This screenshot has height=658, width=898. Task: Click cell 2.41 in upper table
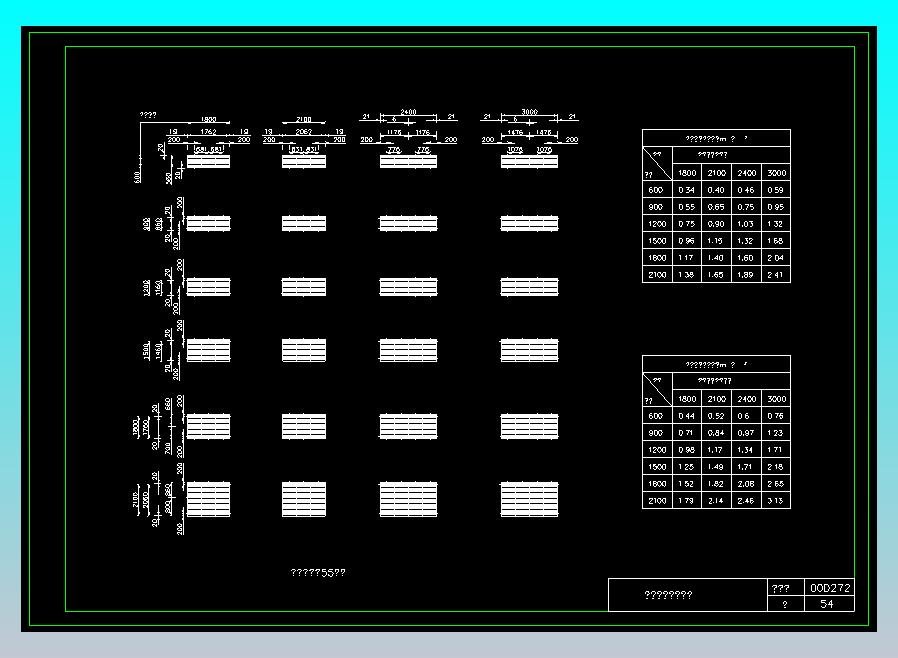[775, 275]
